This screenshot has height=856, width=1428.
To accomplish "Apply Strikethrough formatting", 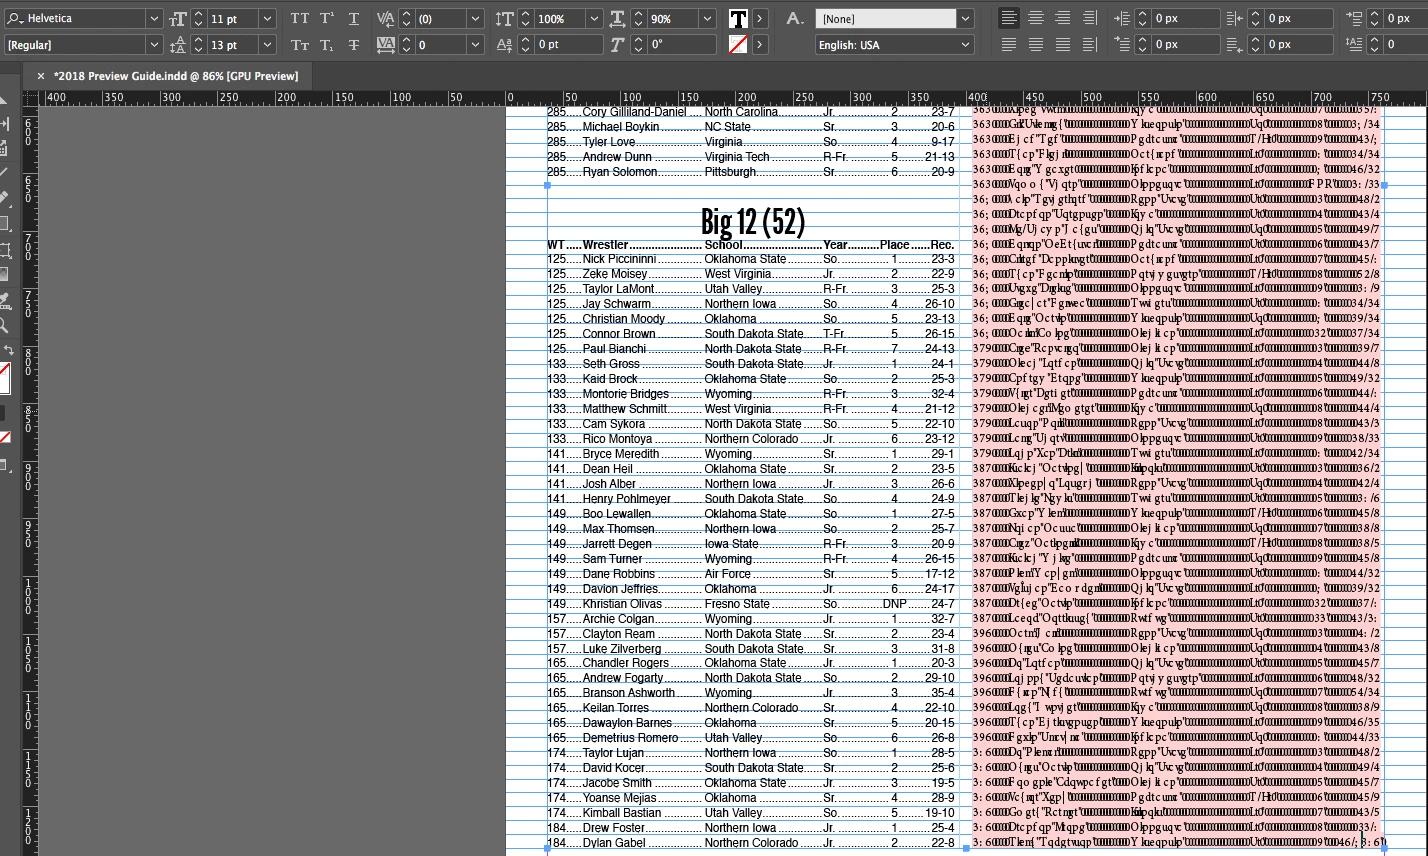I will click(x=354, y=45).
